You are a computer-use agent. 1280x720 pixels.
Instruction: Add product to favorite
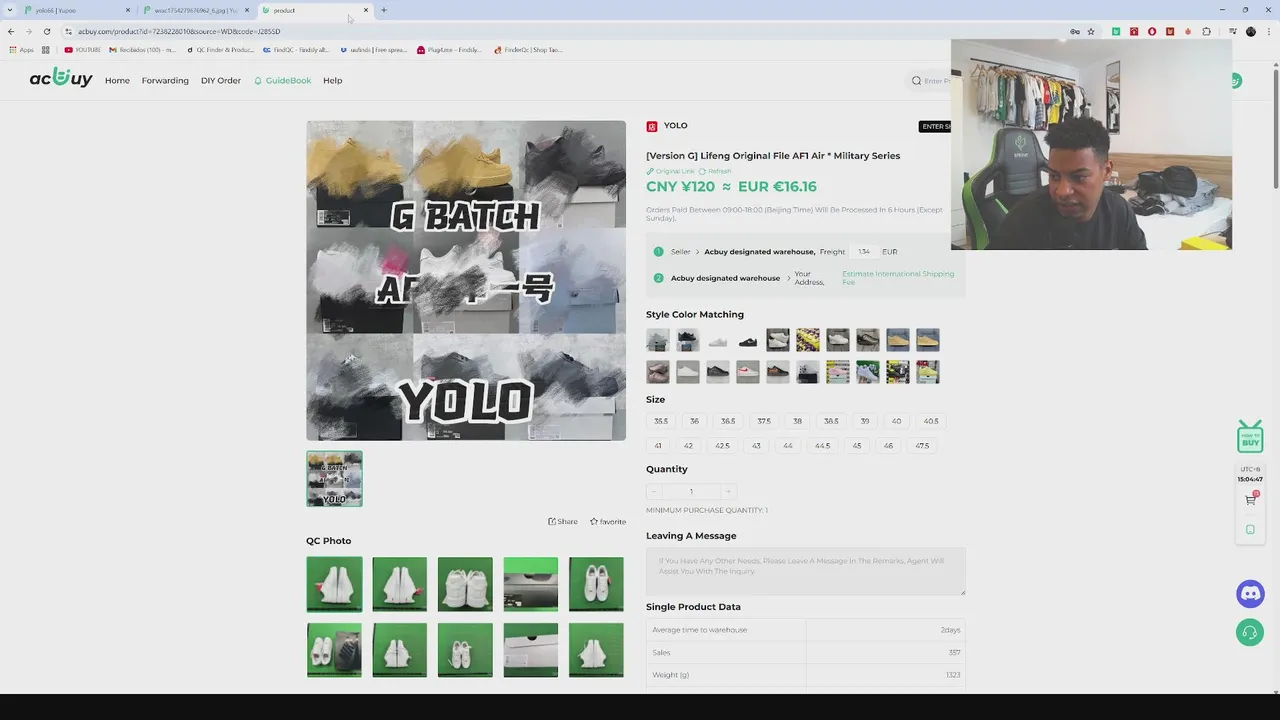pyautogui.click(x=608, y=522)
